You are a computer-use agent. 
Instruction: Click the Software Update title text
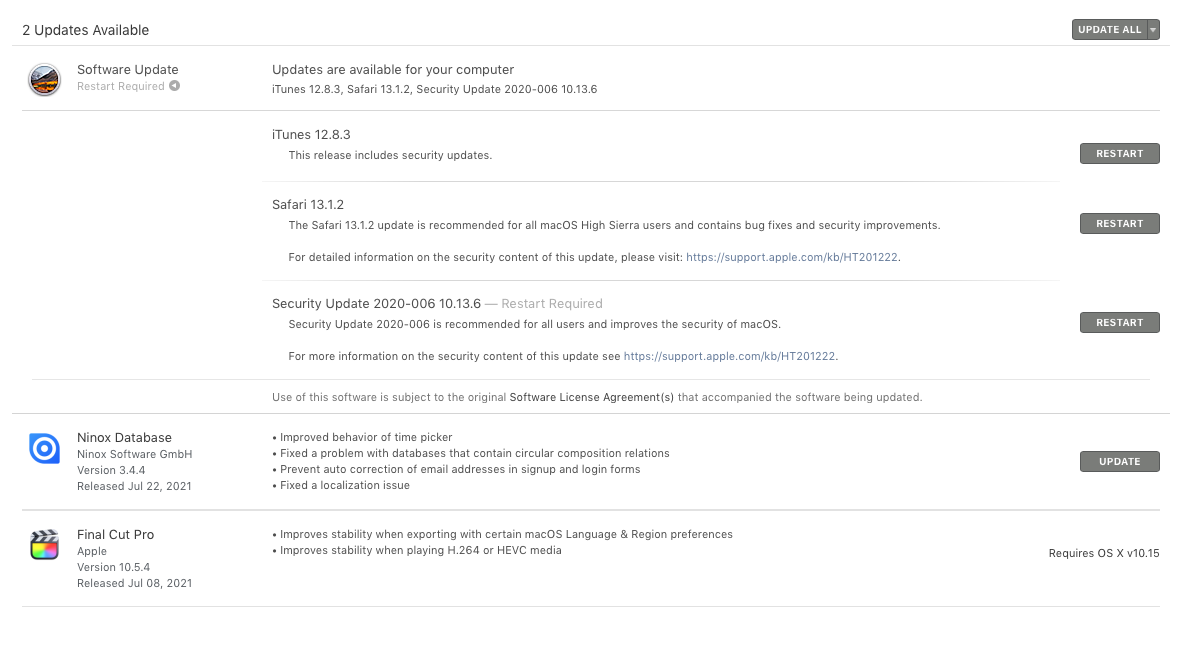127,70
